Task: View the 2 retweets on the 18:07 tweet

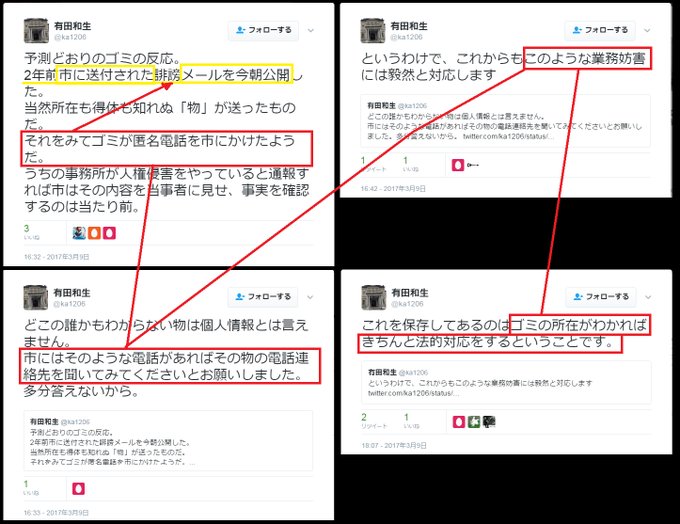Action: tap(373, 421)
